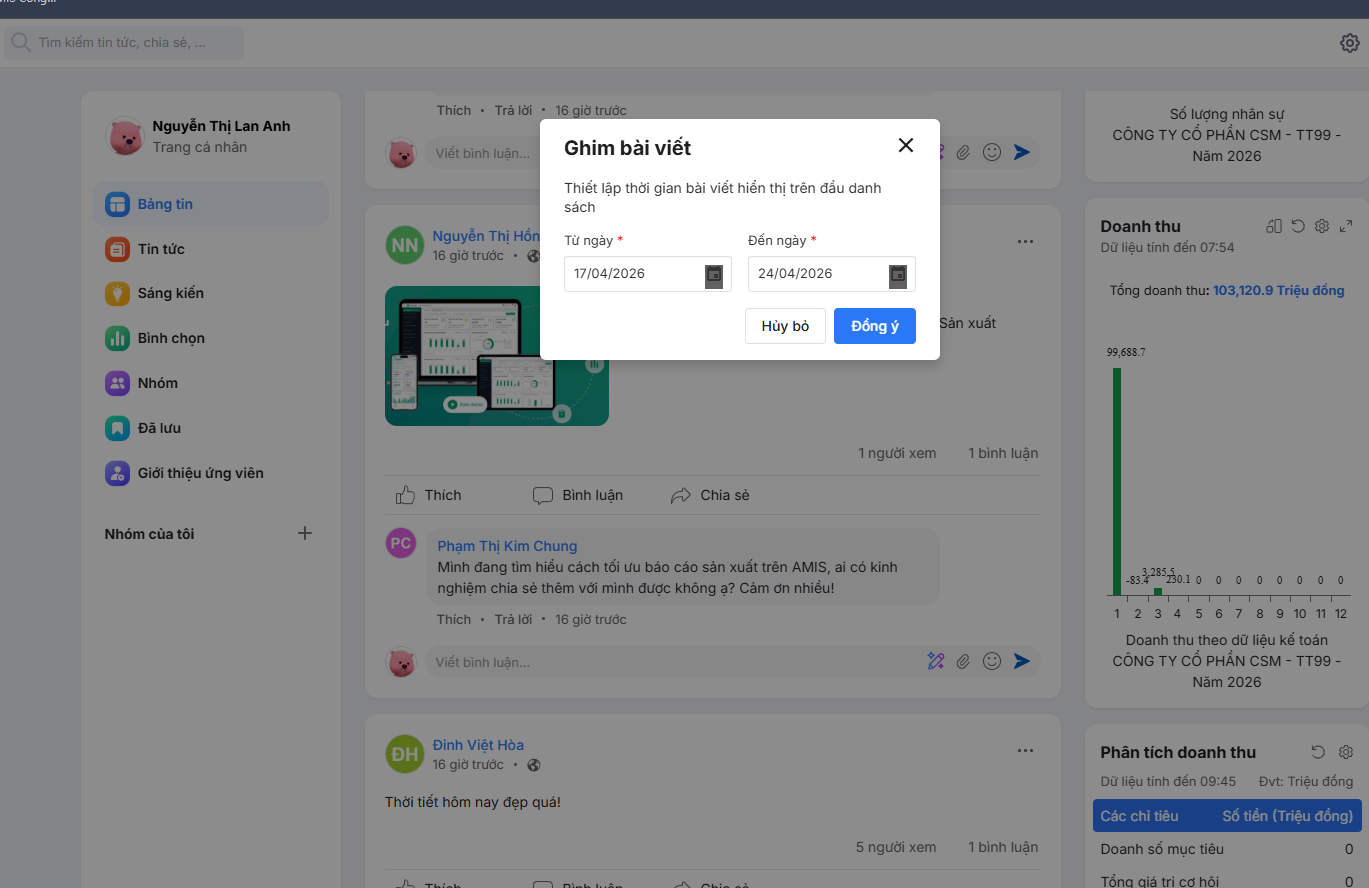Share the post with the Chia sẻ button
The height and width of the screenshot is (888, 1369).
pyautogui.click(x=710, y=495)
